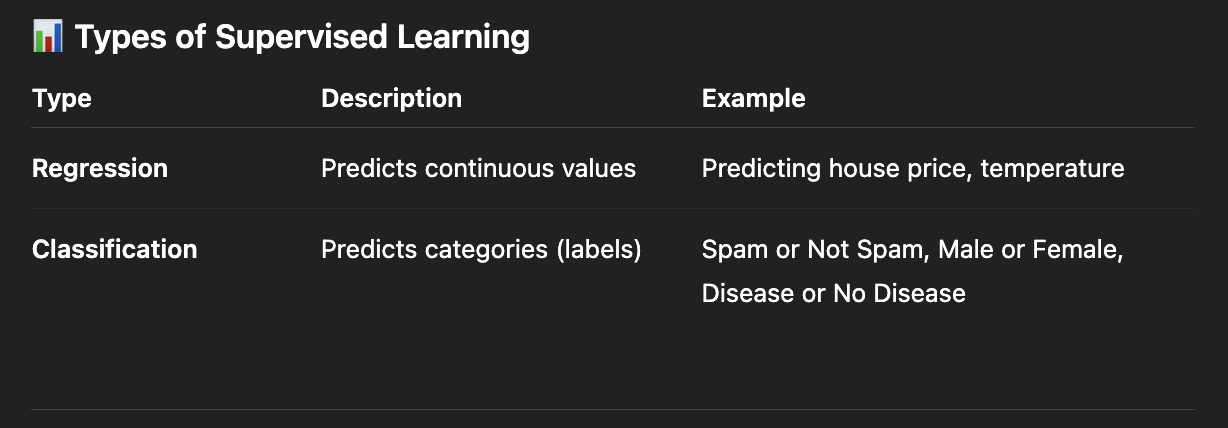
Task: Click the "Example" column header
Action: click(x=753, y=98)
